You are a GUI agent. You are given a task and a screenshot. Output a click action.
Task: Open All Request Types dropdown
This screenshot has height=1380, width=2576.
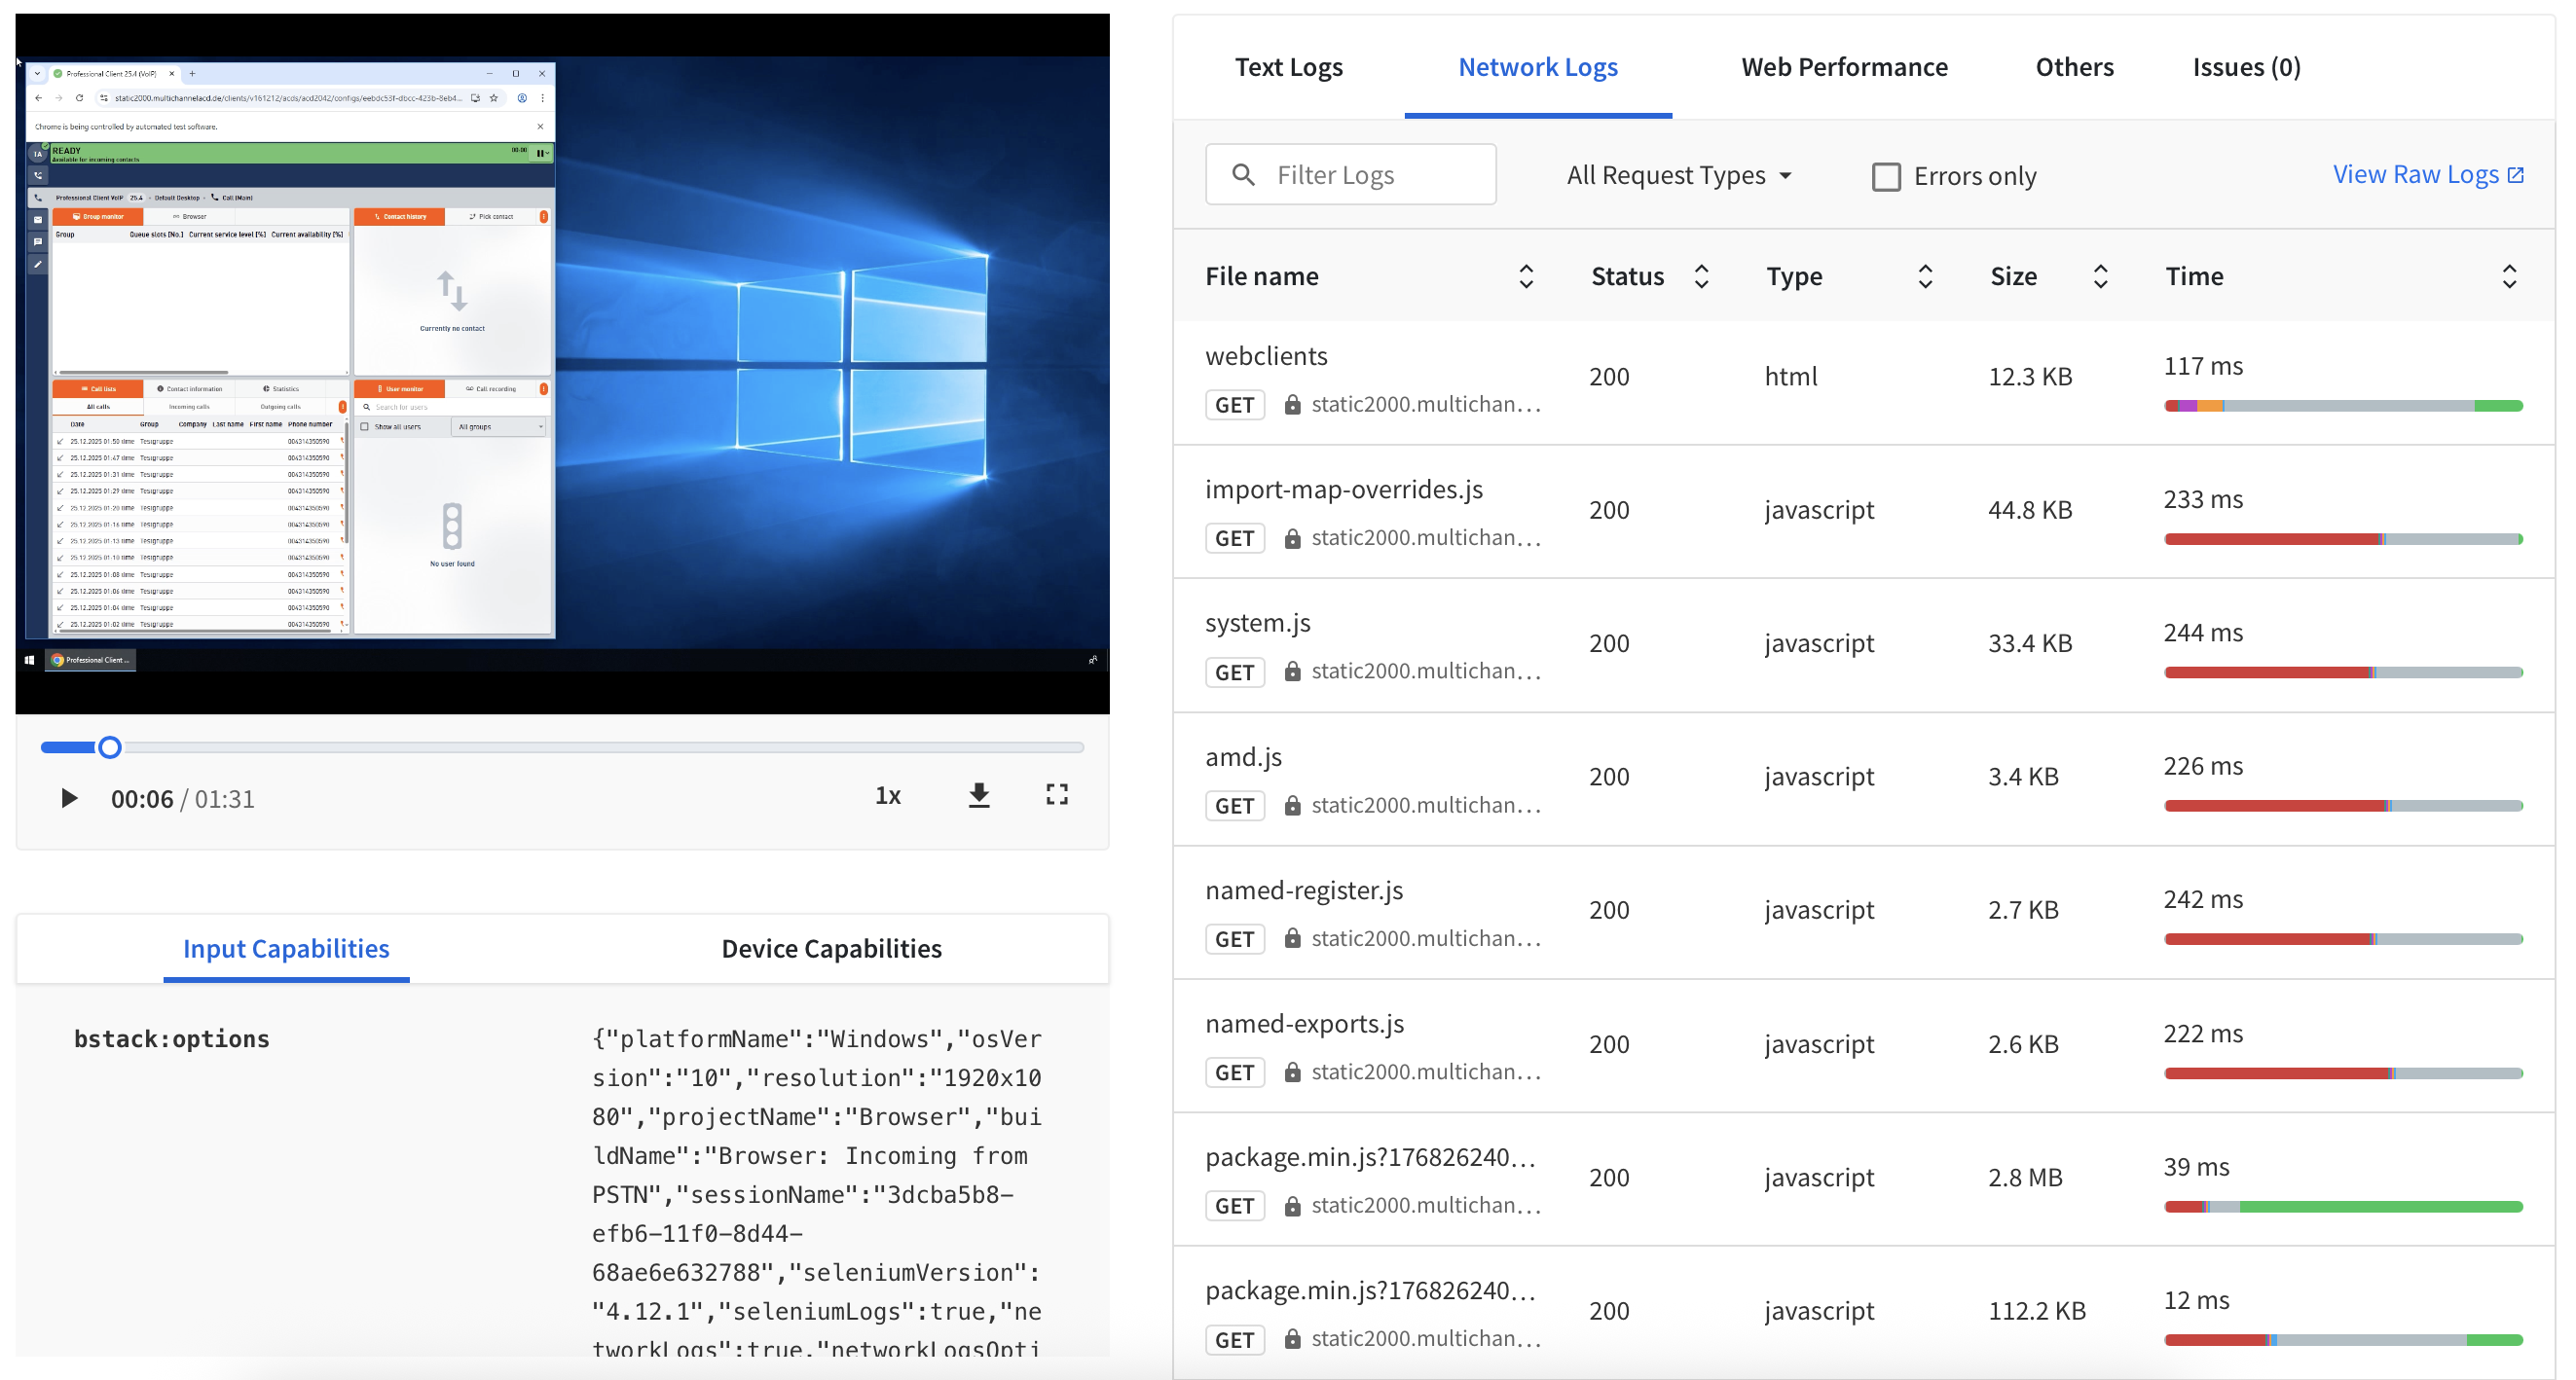click(x=1678, y=176)
